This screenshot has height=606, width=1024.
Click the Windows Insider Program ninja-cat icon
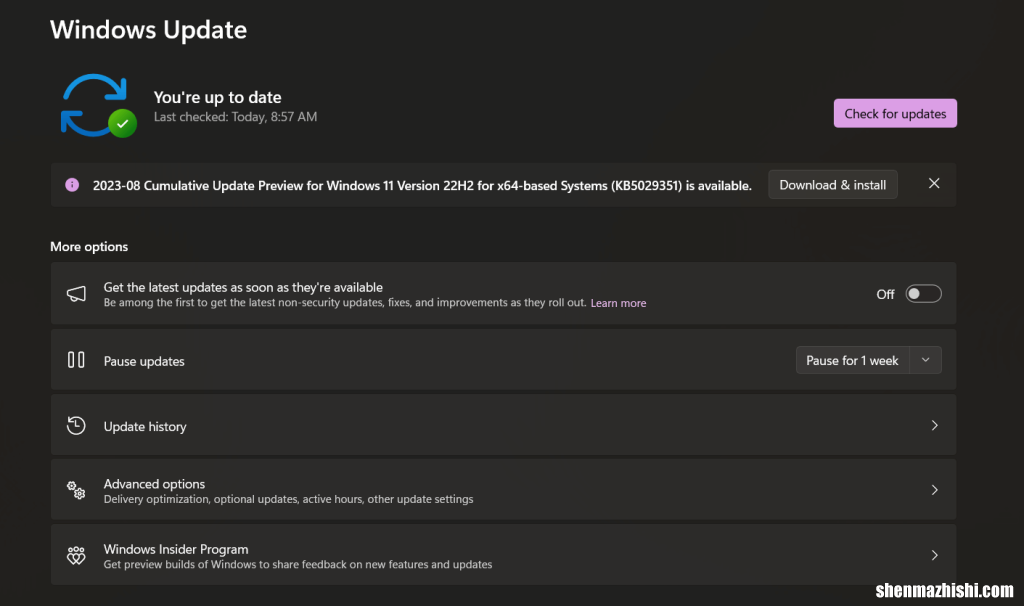(x=76, y=555)
